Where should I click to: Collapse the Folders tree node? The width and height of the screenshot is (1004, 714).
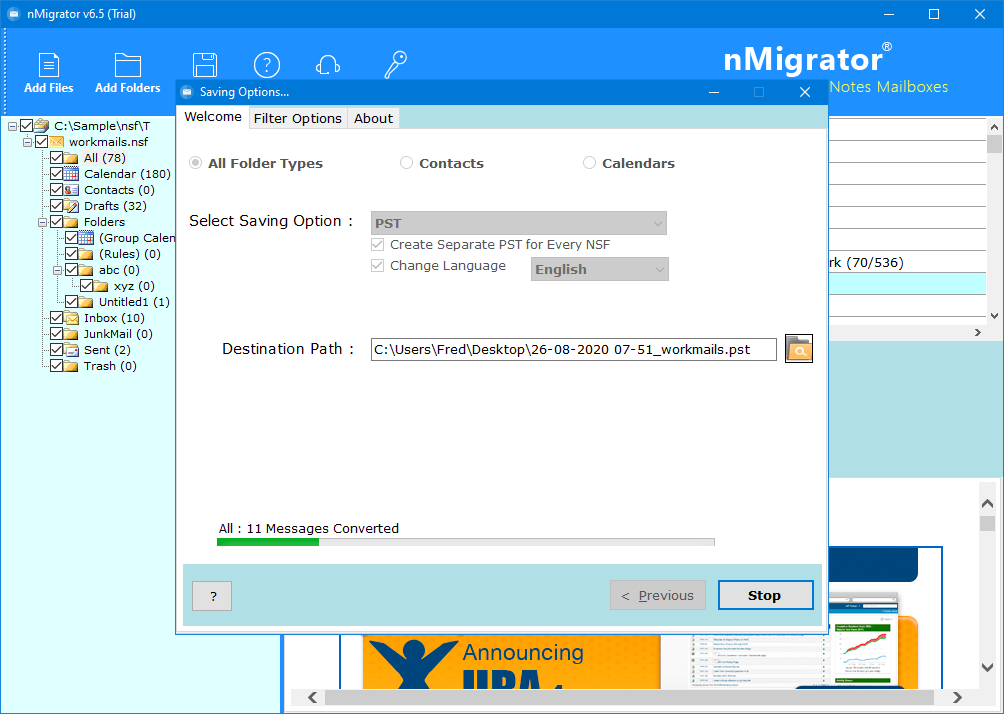pyautogui.click(x=42, y=222)
